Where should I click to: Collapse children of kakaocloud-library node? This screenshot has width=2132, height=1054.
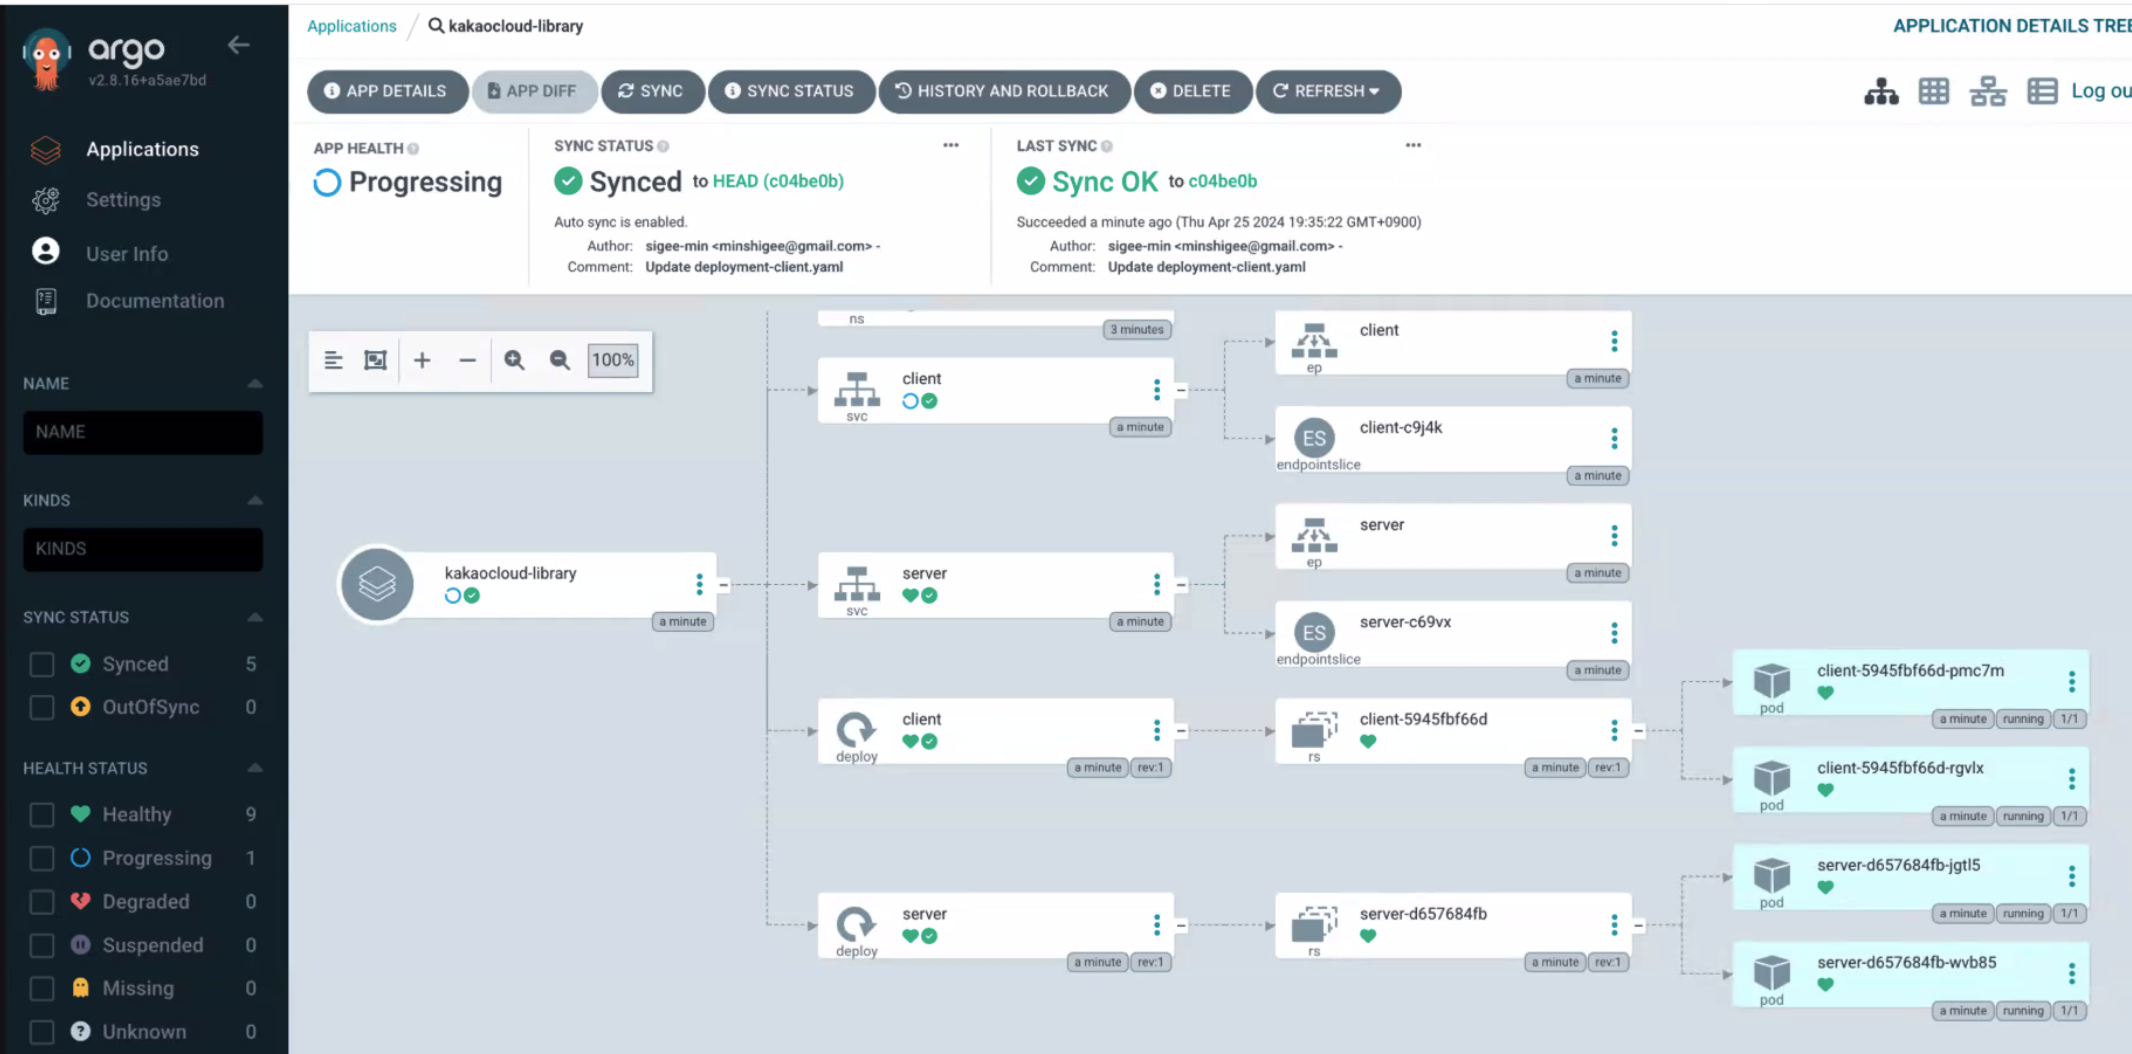pos(723,585)
